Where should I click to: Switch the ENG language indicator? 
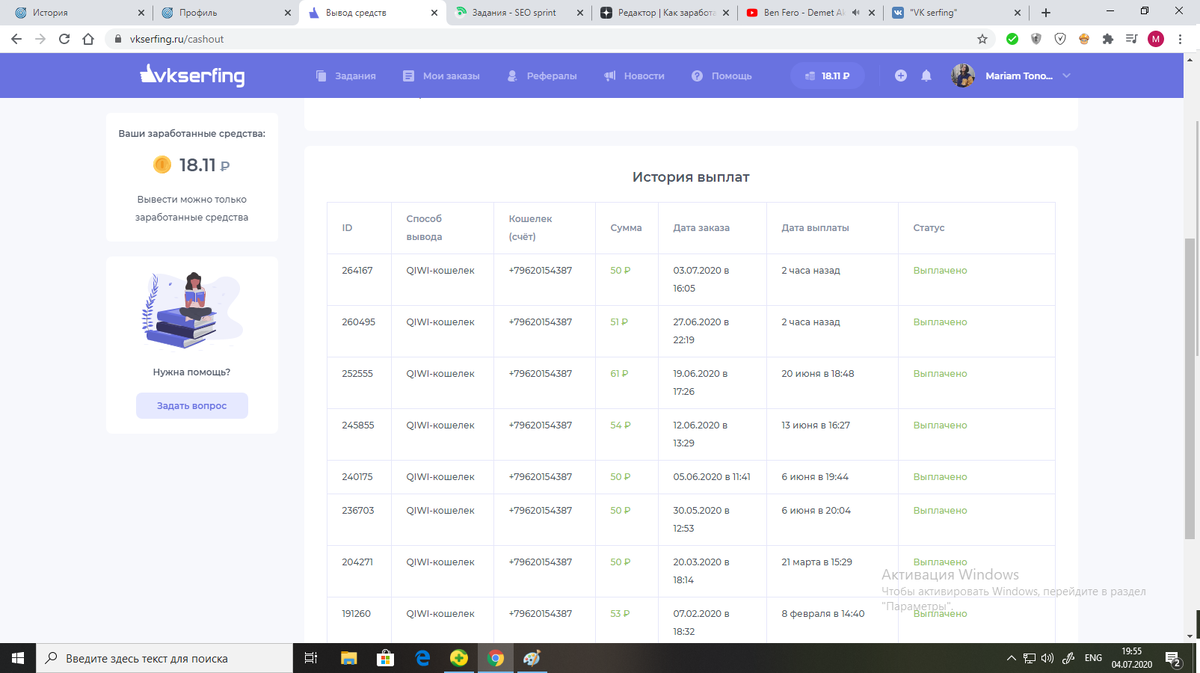[1093, 658]
